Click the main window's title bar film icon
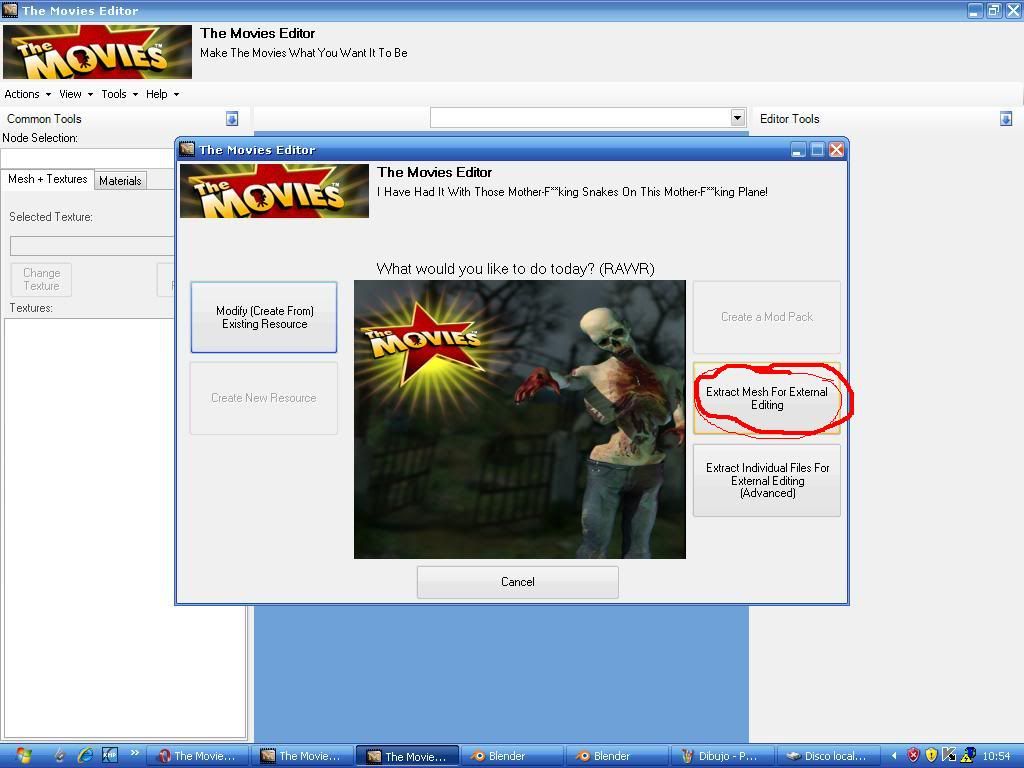Screen dimensions: 1024x768 (x=10, y=10)
